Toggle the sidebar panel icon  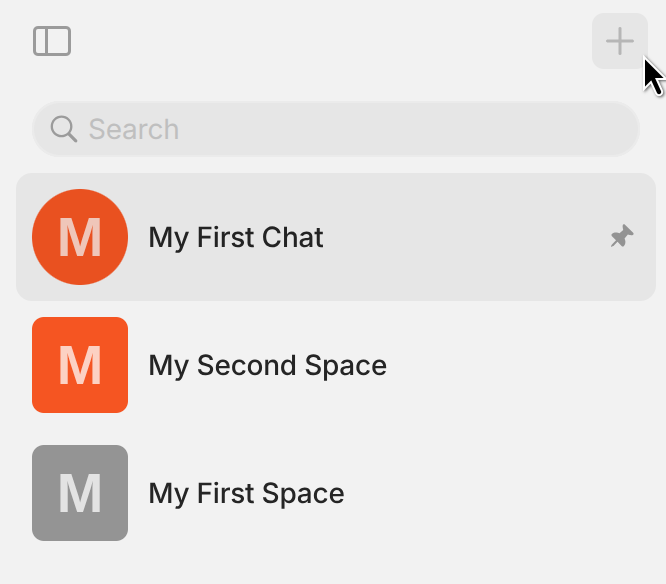[x=52, y=41]
